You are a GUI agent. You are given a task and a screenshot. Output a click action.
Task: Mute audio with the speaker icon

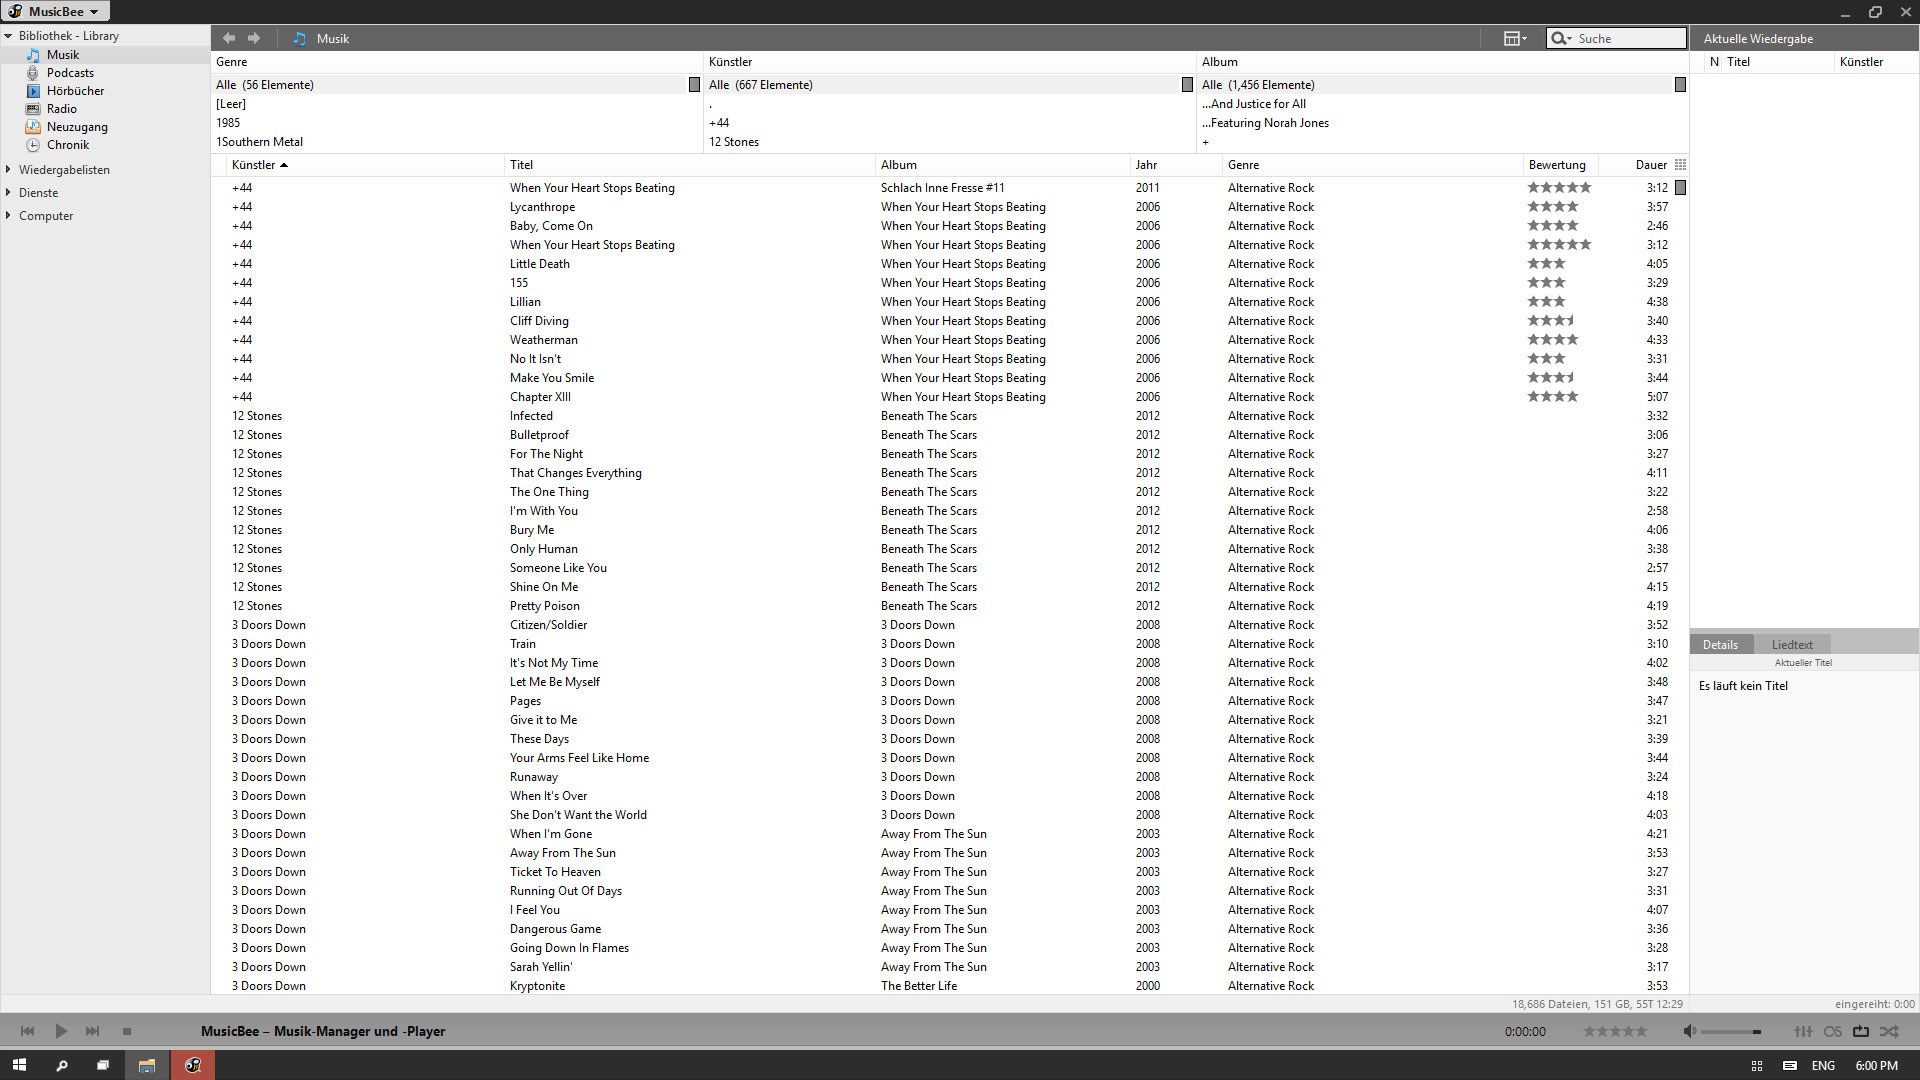(x=1689, y=1031)
